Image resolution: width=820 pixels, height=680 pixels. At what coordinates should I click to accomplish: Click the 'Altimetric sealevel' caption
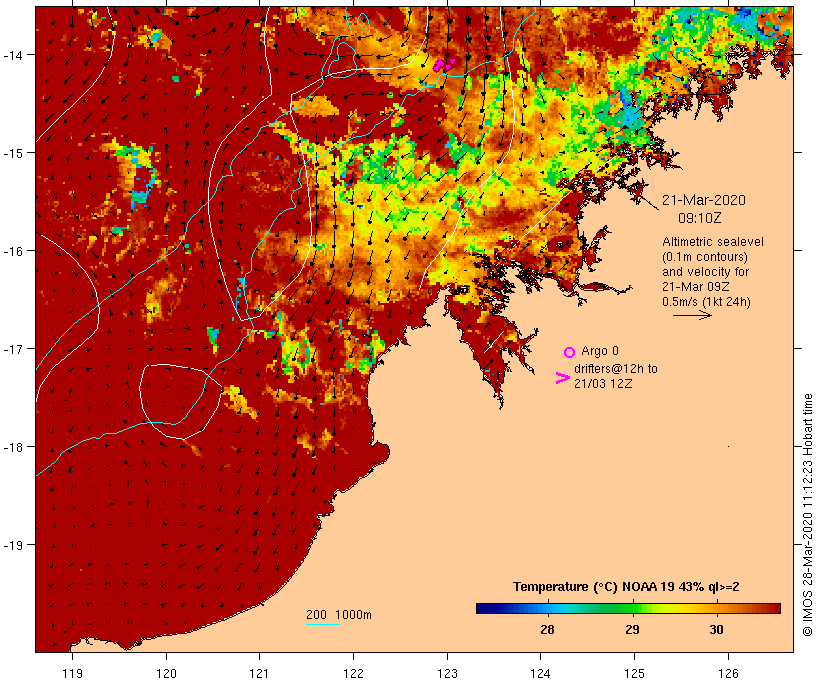[x=713, y=242]
